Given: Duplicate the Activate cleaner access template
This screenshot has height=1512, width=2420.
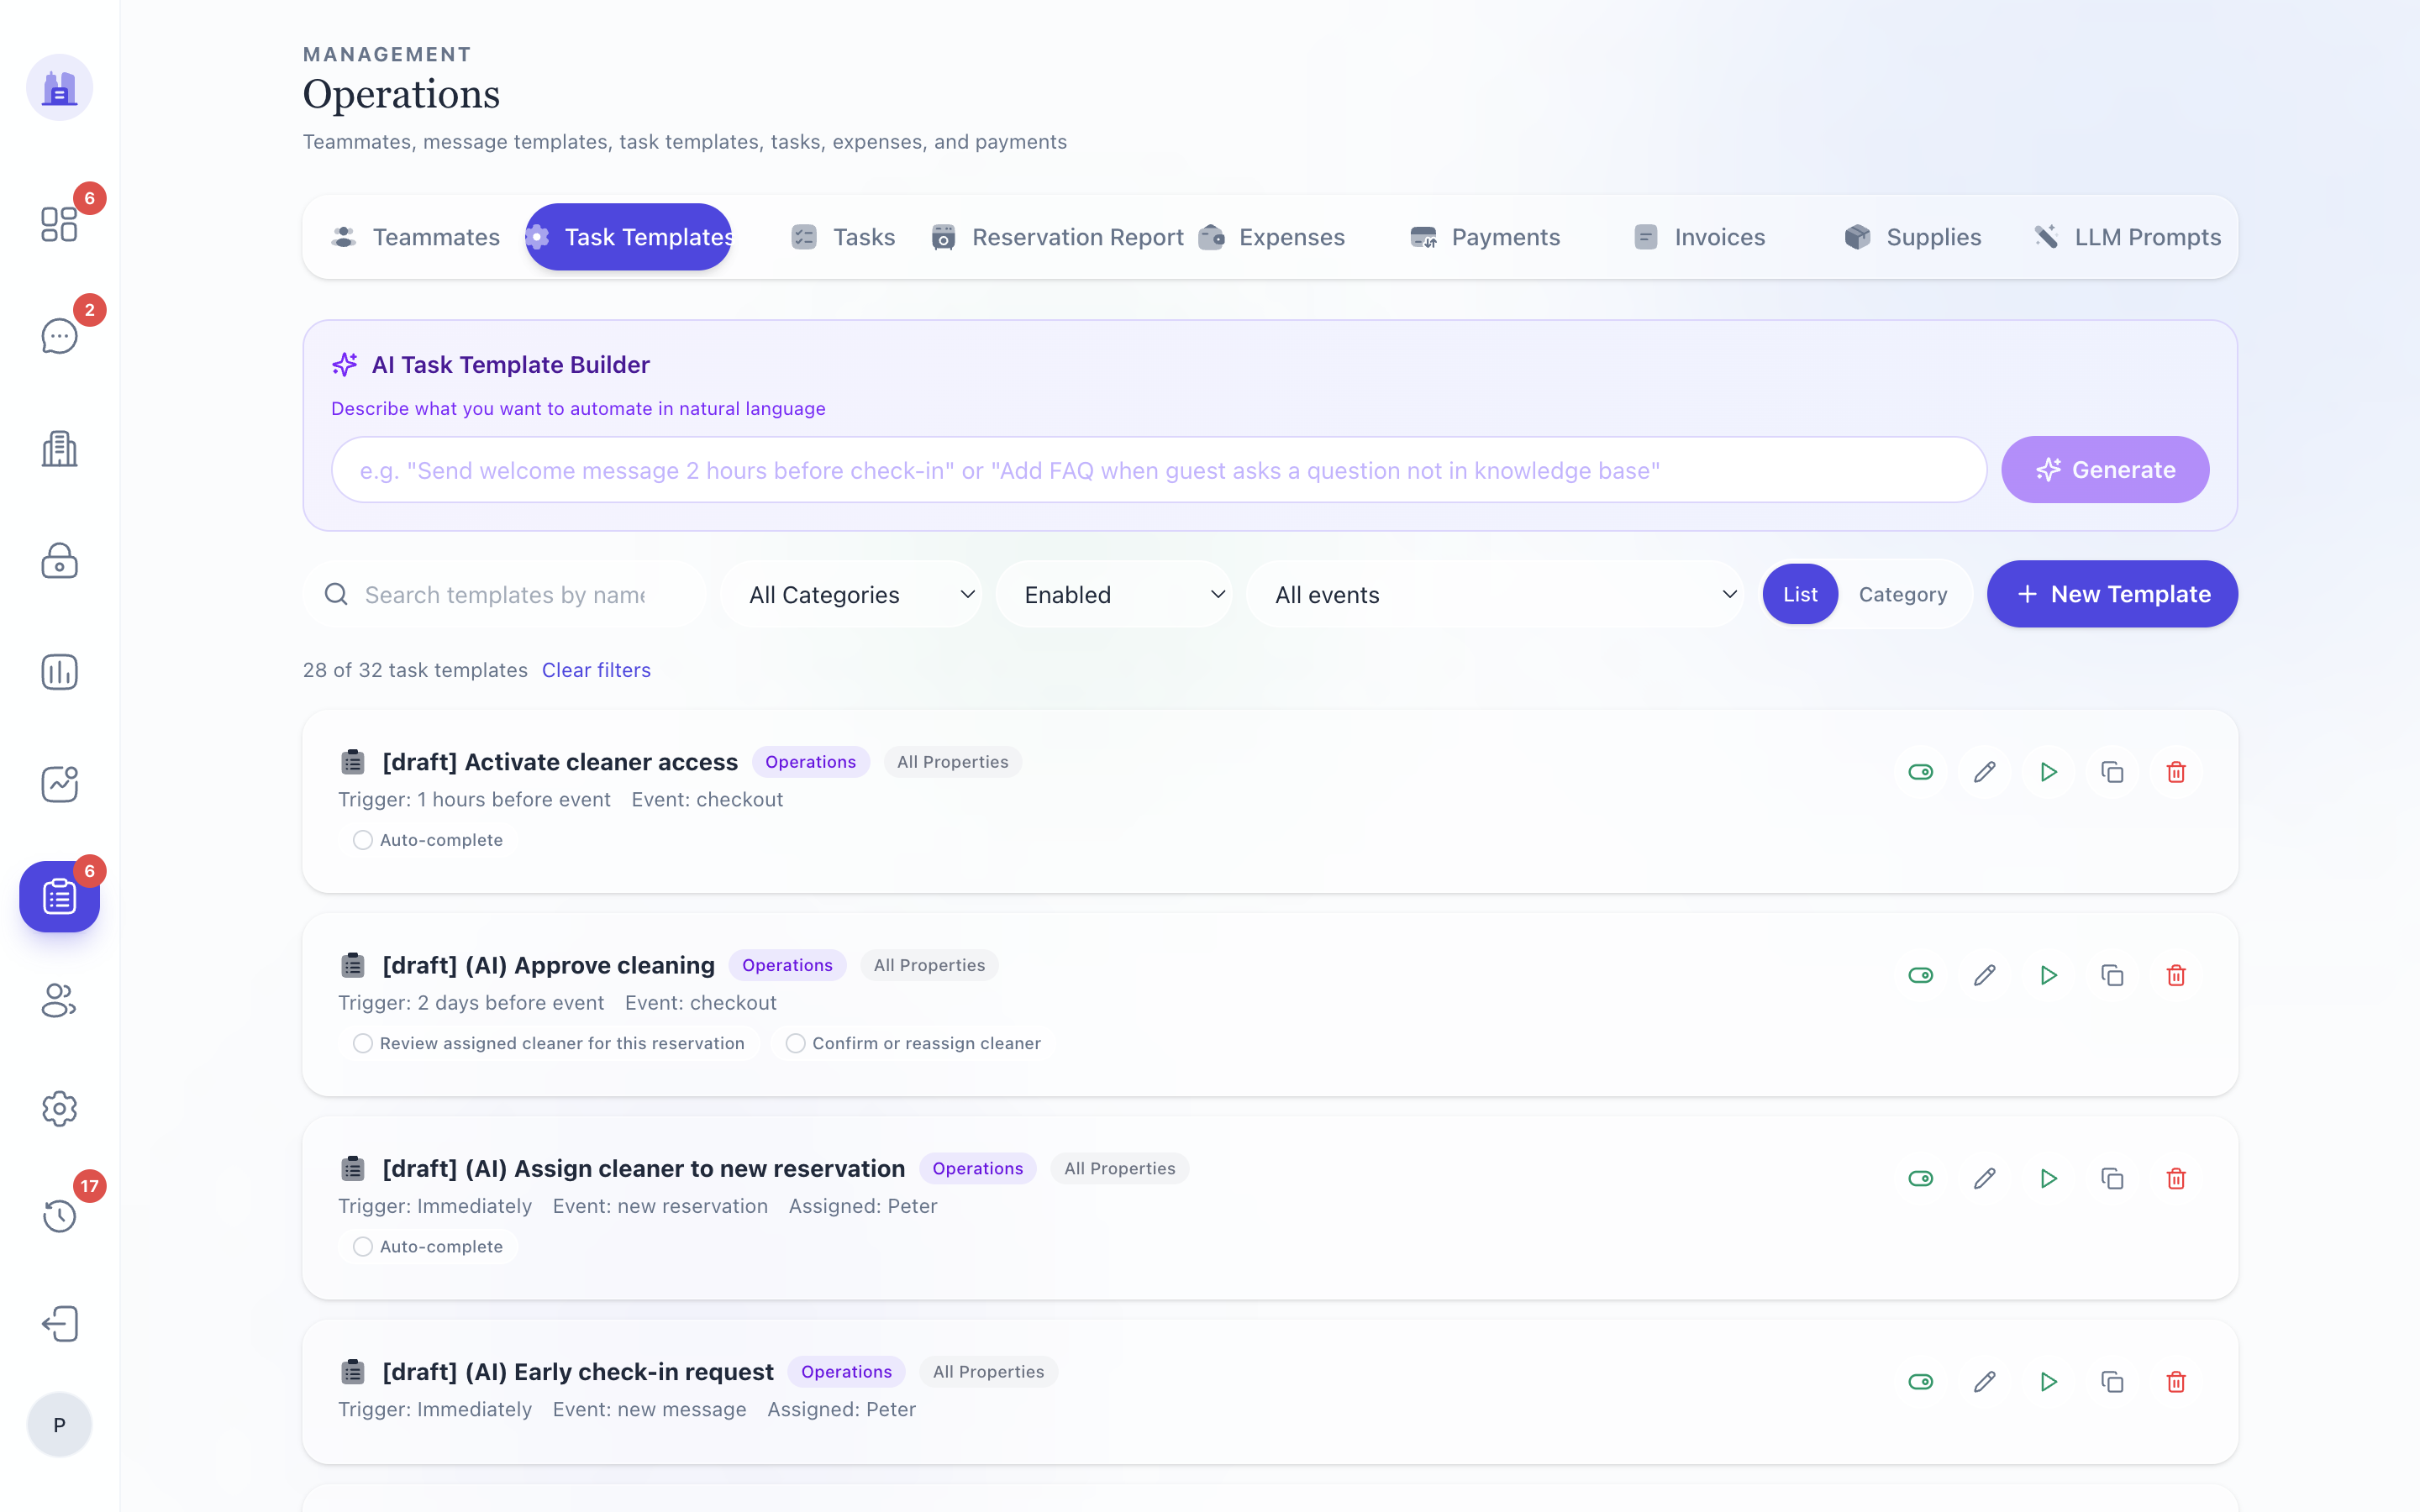Looking at the screenshot, I should [x=2112, y=772].
